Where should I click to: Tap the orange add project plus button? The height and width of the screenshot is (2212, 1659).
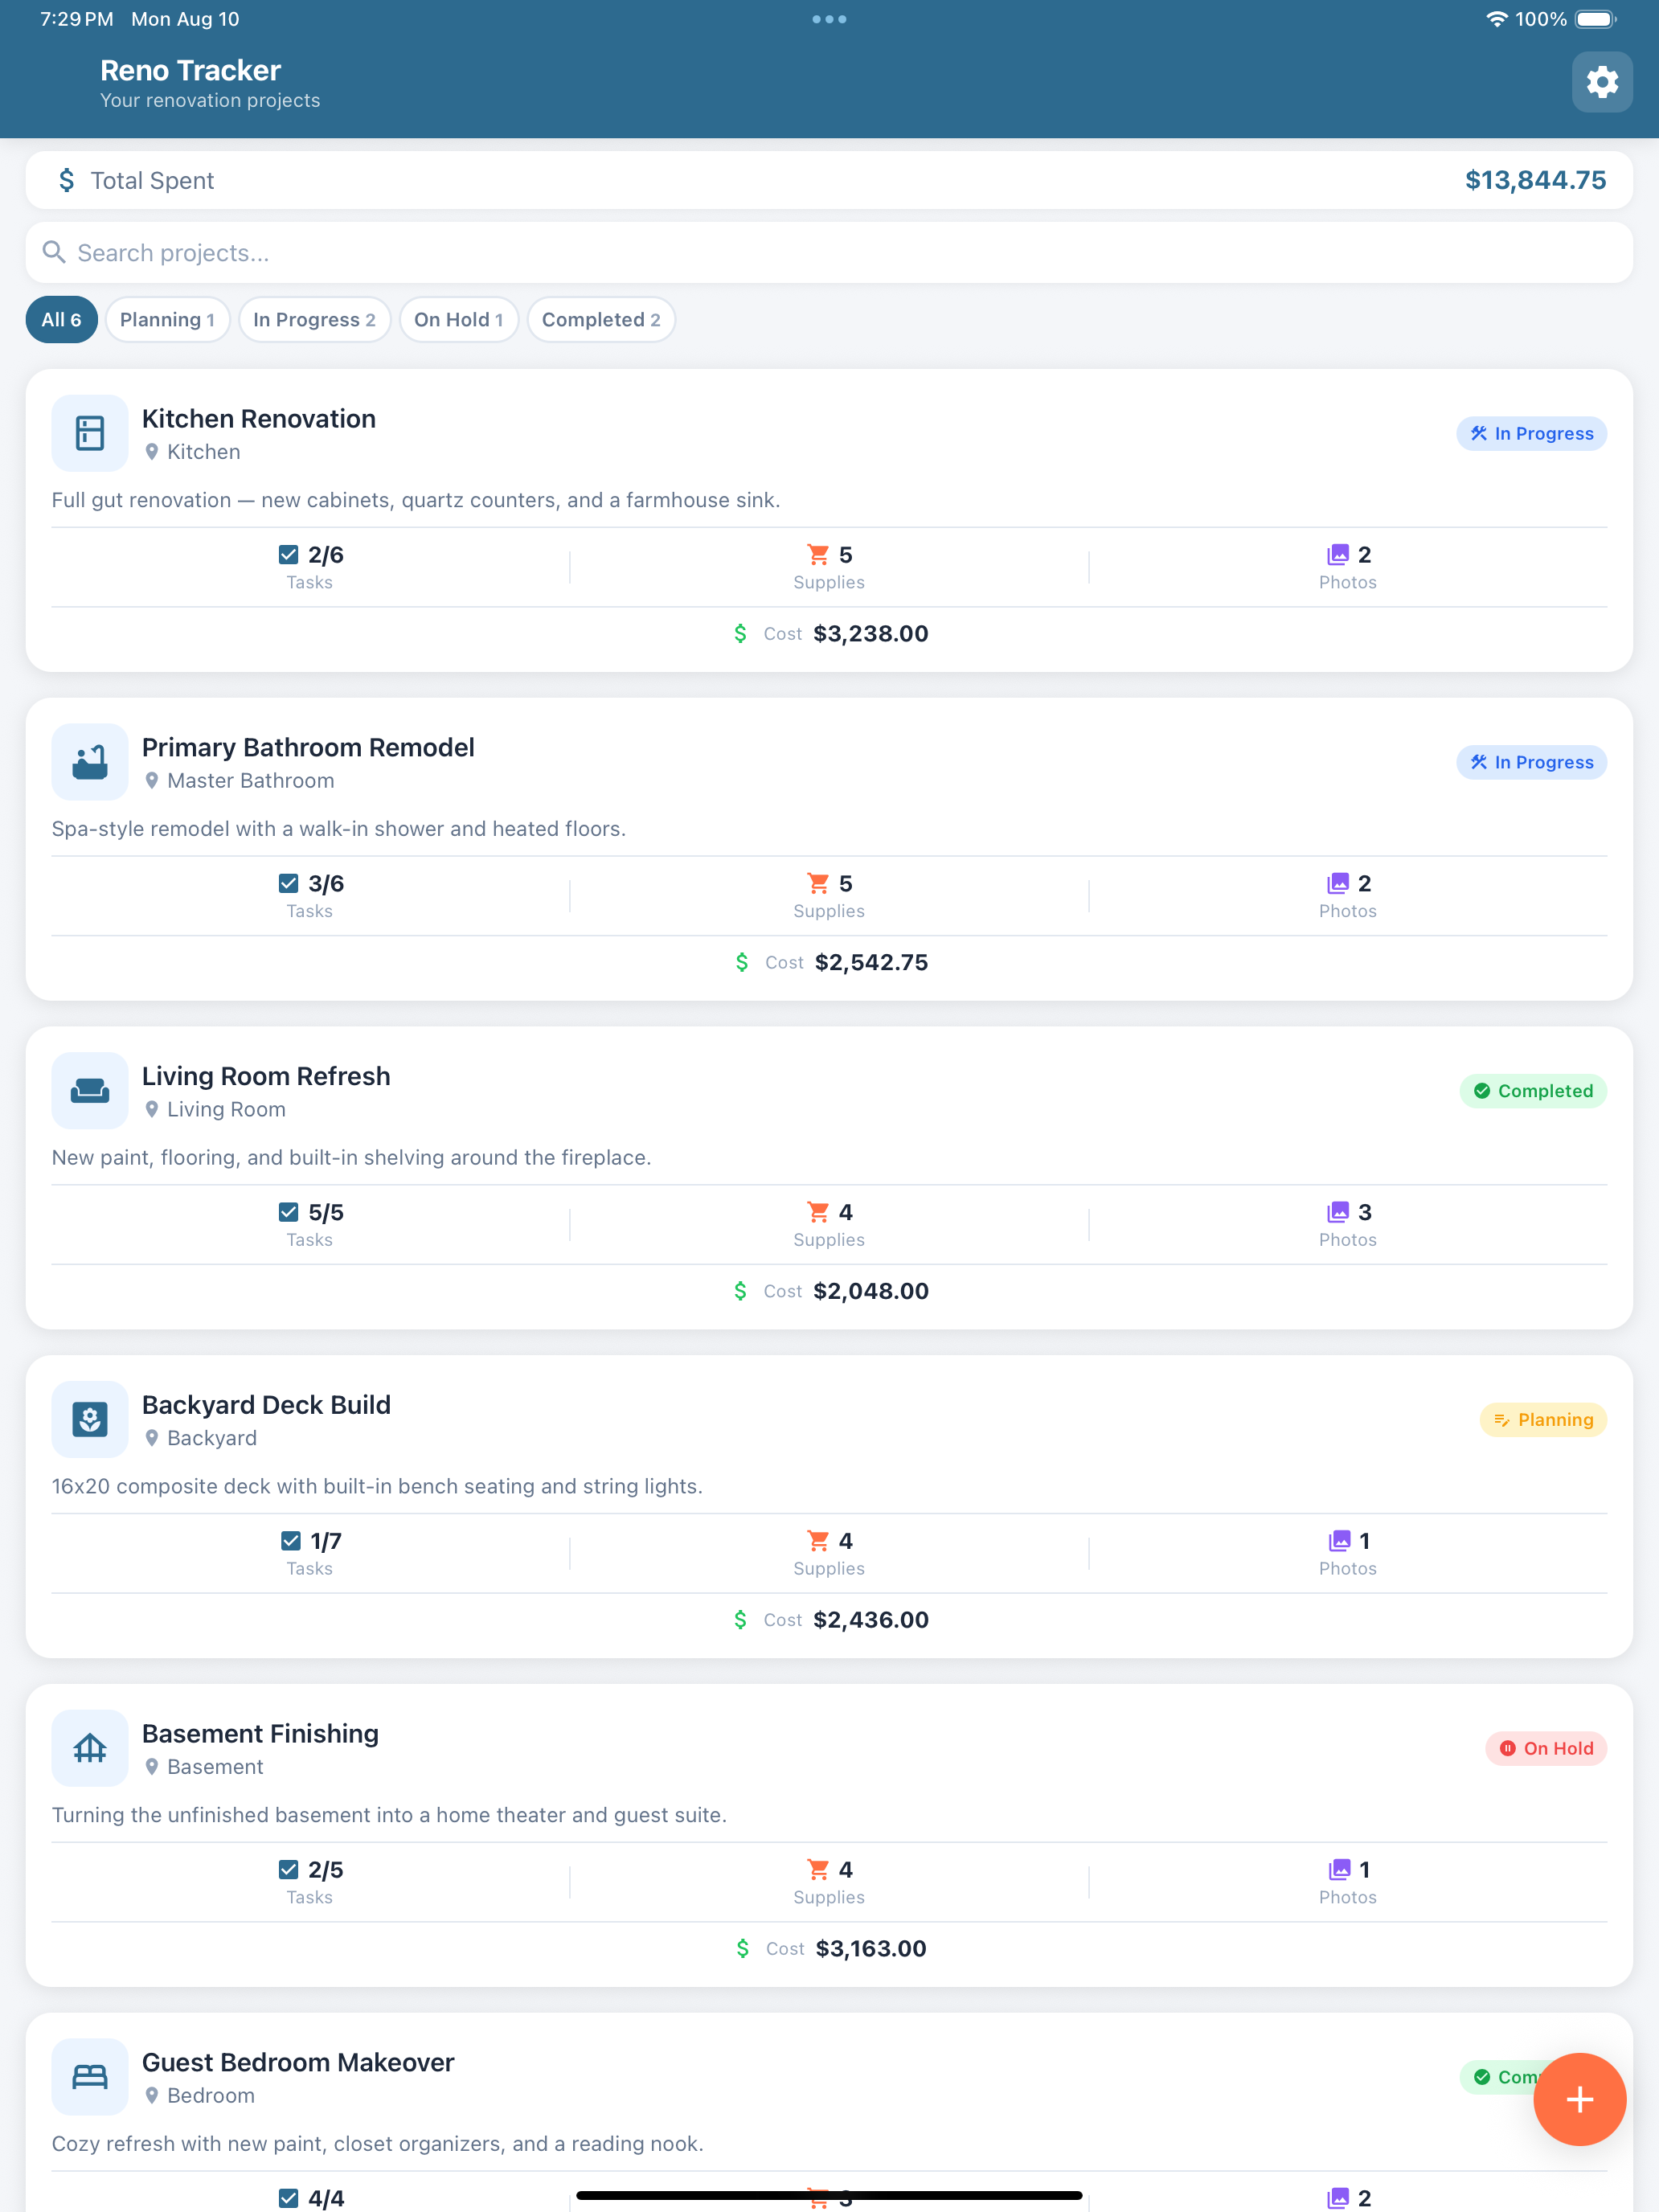pos(1579,2099)
